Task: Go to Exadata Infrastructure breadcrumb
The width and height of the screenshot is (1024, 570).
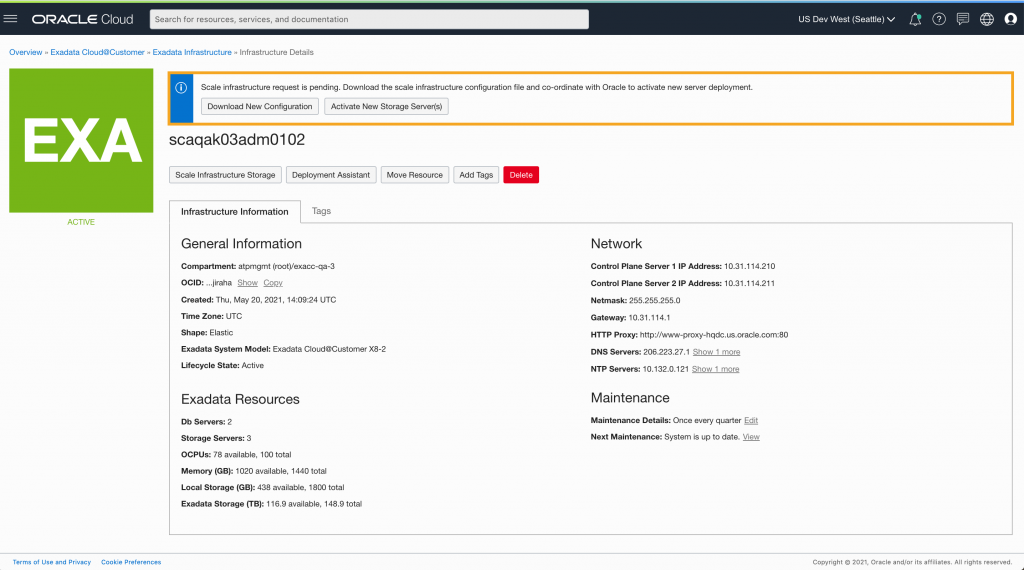Action: (192, 52)
